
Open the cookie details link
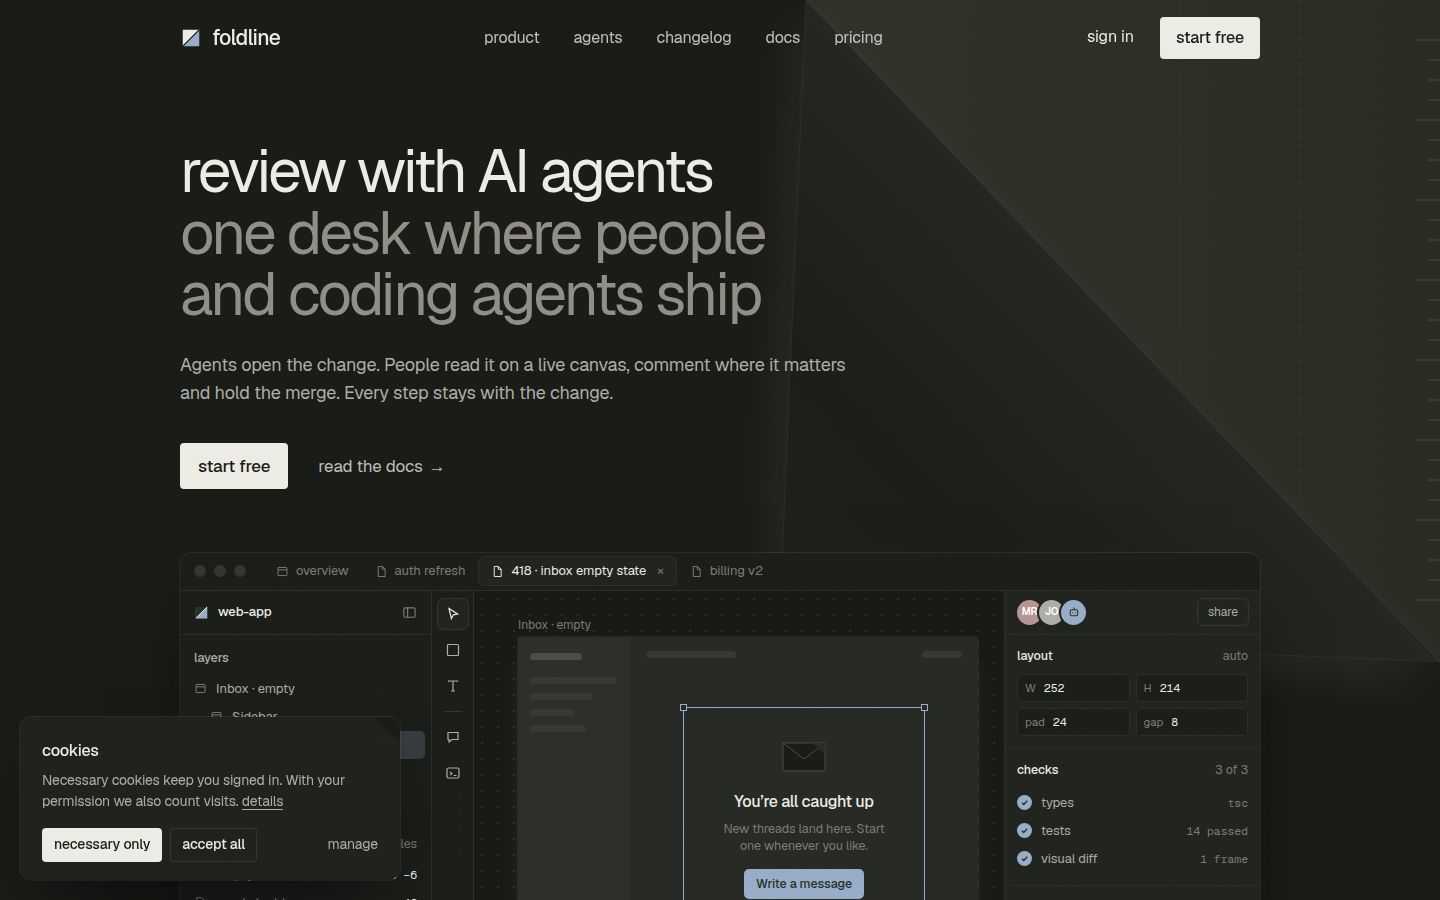click(x=262, y=802)
